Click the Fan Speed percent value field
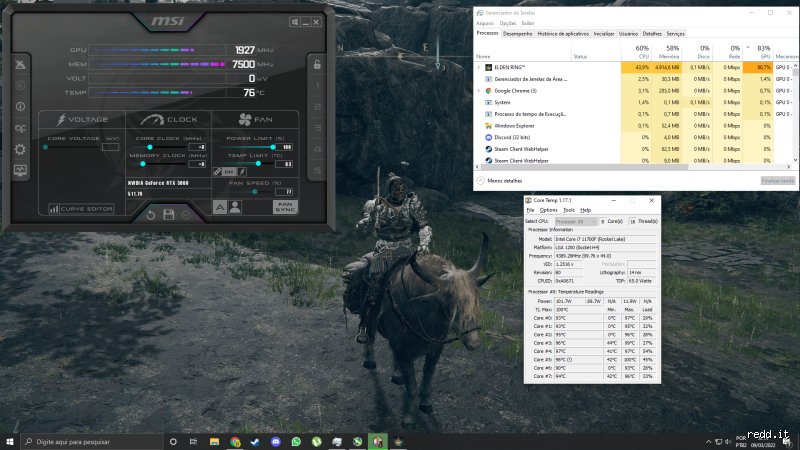This screenshot has width=800, height=450. (x=284, y=192)
